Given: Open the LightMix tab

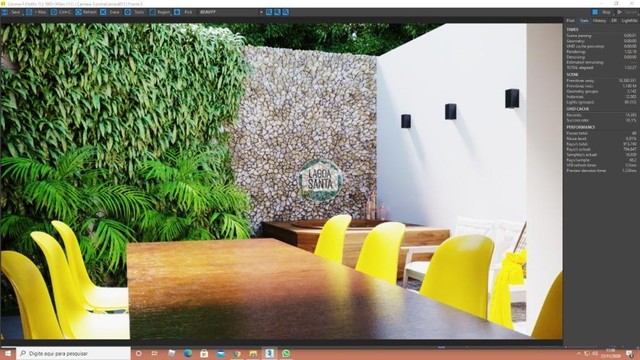Looking at the screenshot, I should [x=629, y=20].
